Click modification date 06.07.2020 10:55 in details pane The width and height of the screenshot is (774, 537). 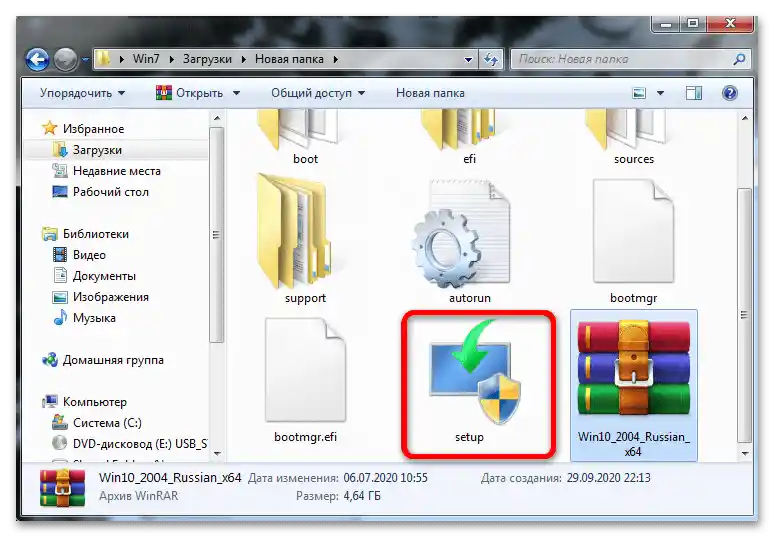(x=386, y=478)
